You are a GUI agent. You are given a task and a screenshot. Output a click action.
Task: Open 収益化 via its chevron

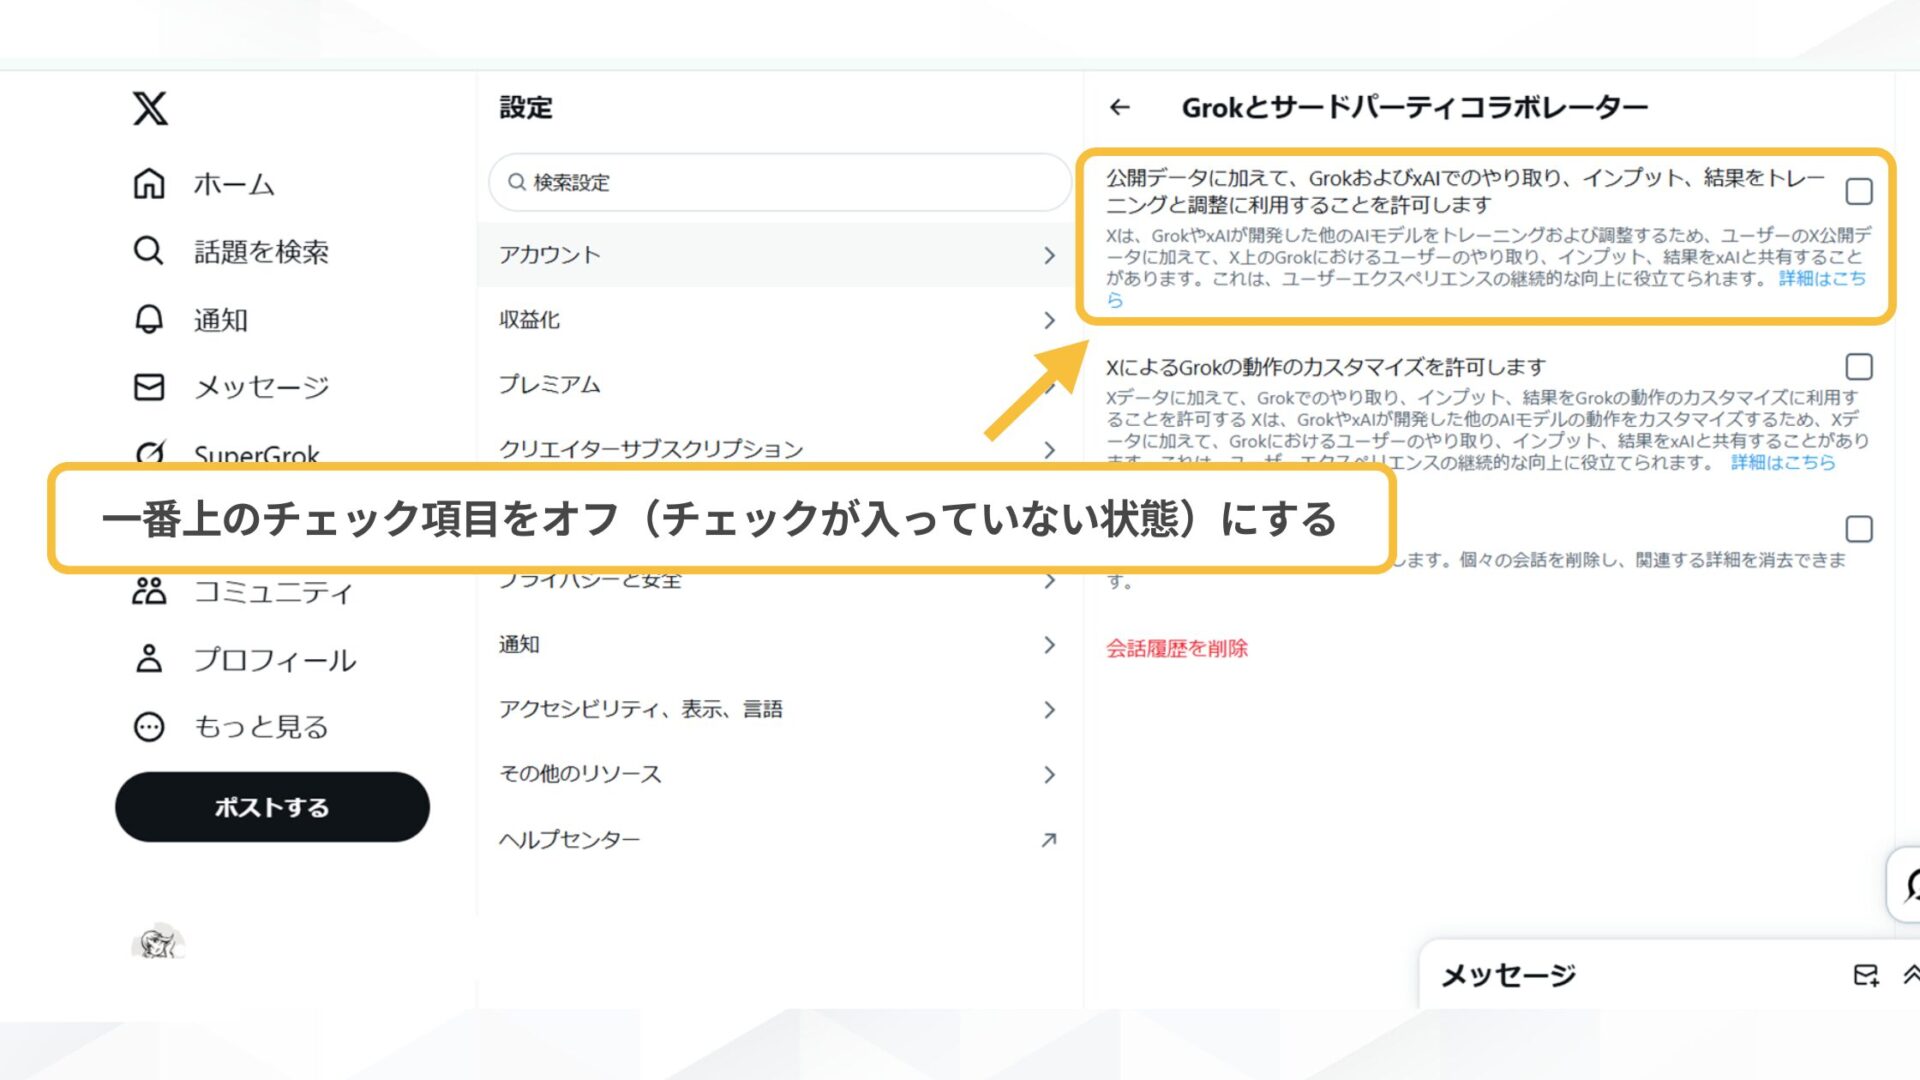pyautogui.click(x=1048, y=321)
